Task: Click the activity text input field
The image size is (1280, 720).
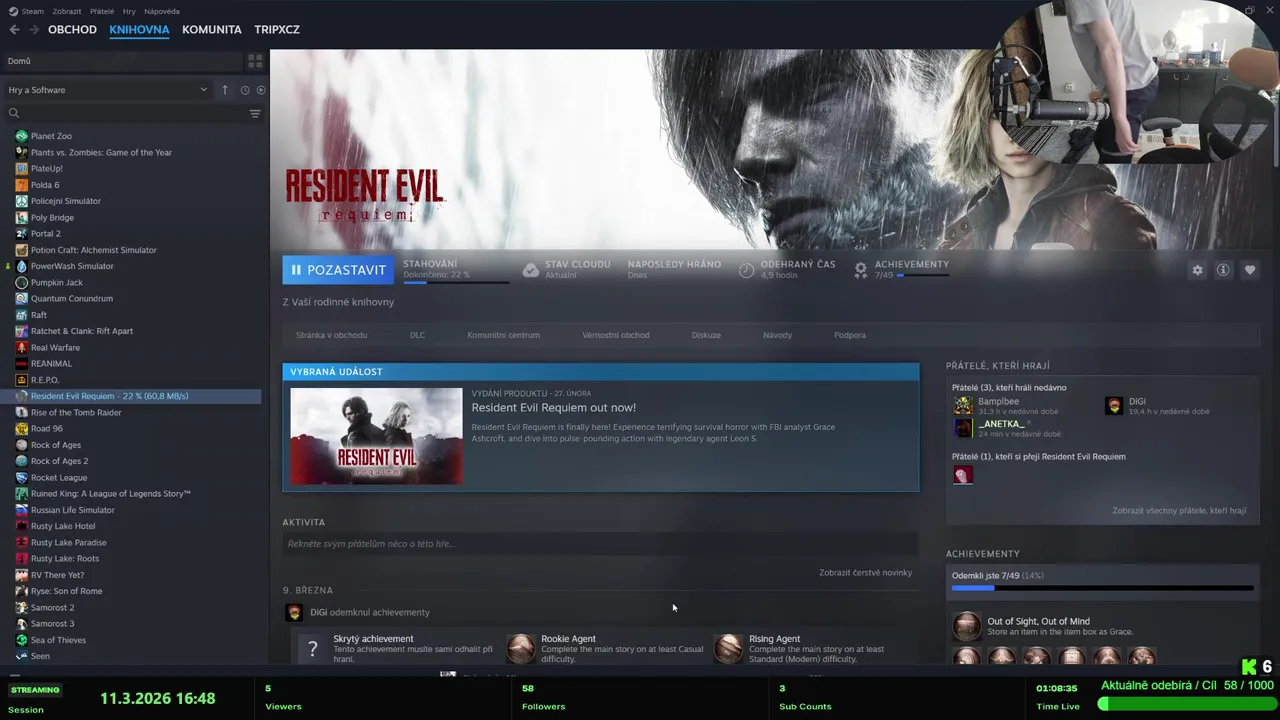Action: 600,544
